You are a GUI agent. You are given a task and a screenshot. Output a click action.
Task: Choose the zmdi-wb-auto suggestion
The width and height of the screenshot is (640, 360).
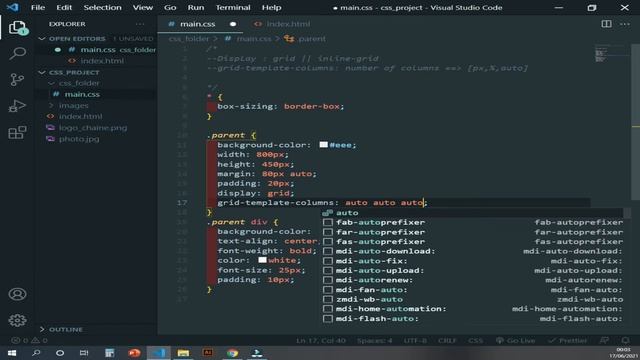472,299
